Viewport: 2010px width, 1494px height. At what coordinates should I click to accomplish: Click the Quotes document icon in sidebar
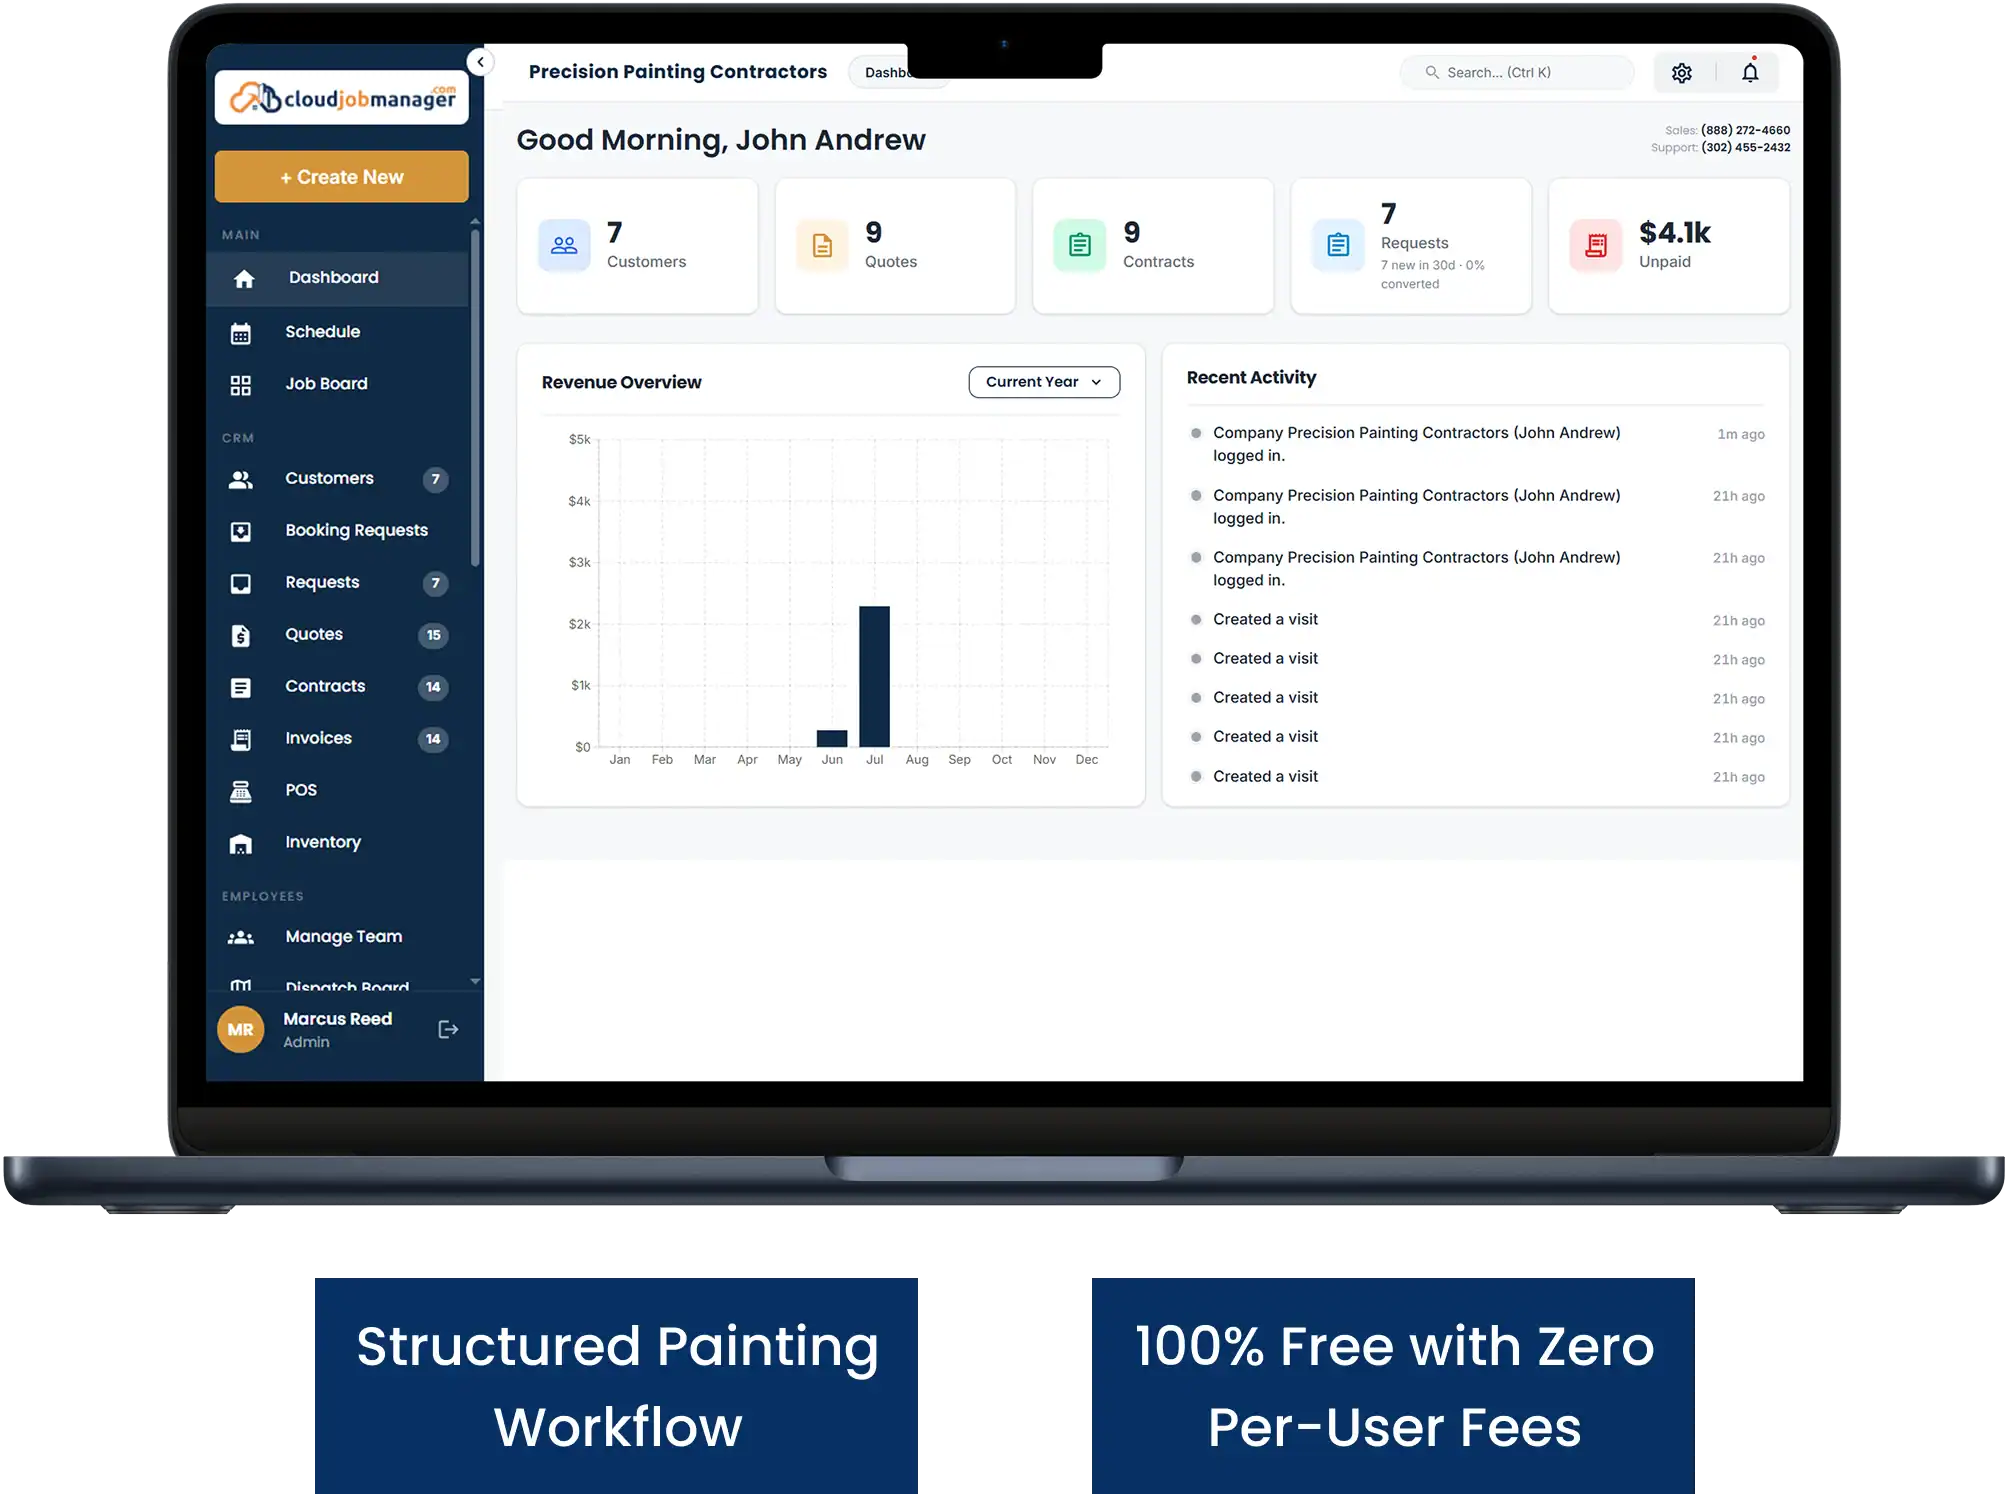coord(241,636)
